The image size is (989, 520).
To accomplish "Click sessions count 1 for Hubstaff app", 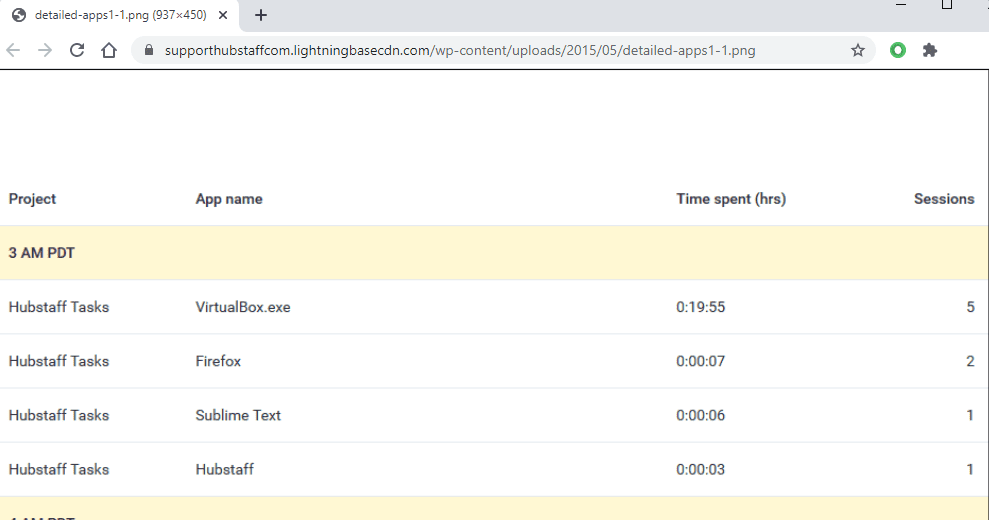I will (970, 470).
